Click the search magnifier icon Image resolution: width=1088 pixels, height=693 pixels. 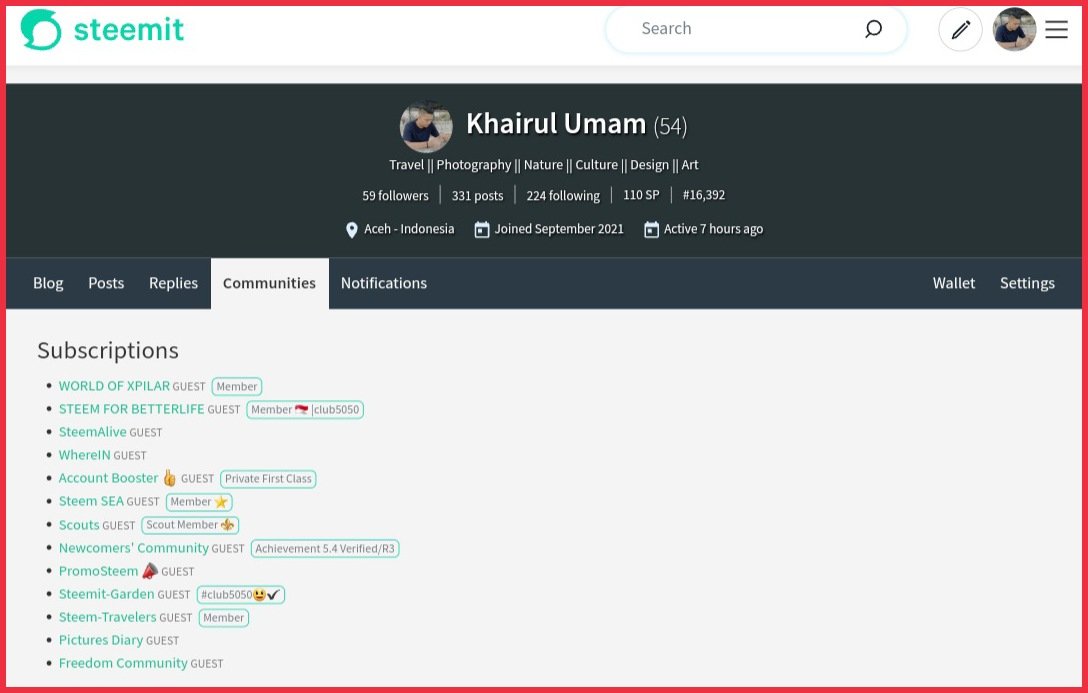(x=873, y=28)
